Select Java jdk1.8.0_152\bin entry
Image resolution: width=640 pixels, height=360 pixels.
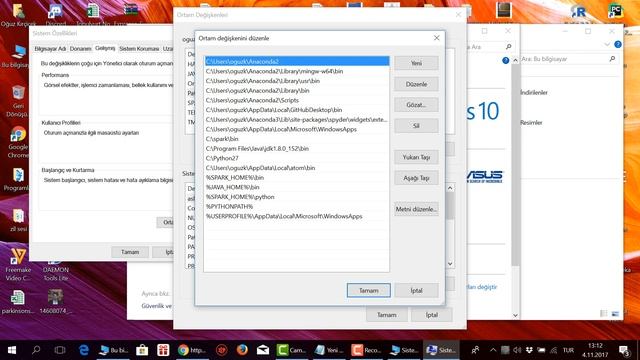297,149
